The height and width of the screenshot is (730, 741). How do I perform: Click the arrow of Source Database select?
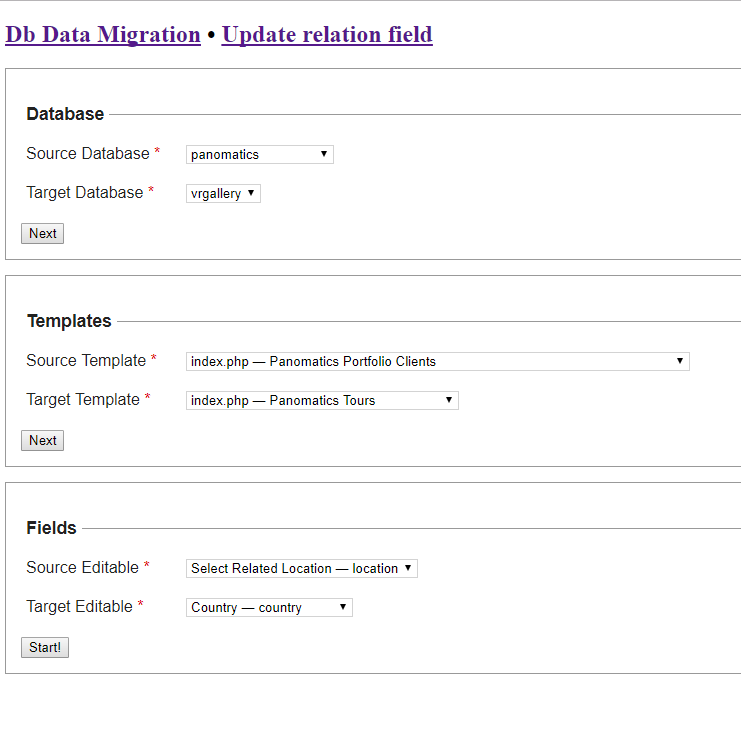[324, 154]
